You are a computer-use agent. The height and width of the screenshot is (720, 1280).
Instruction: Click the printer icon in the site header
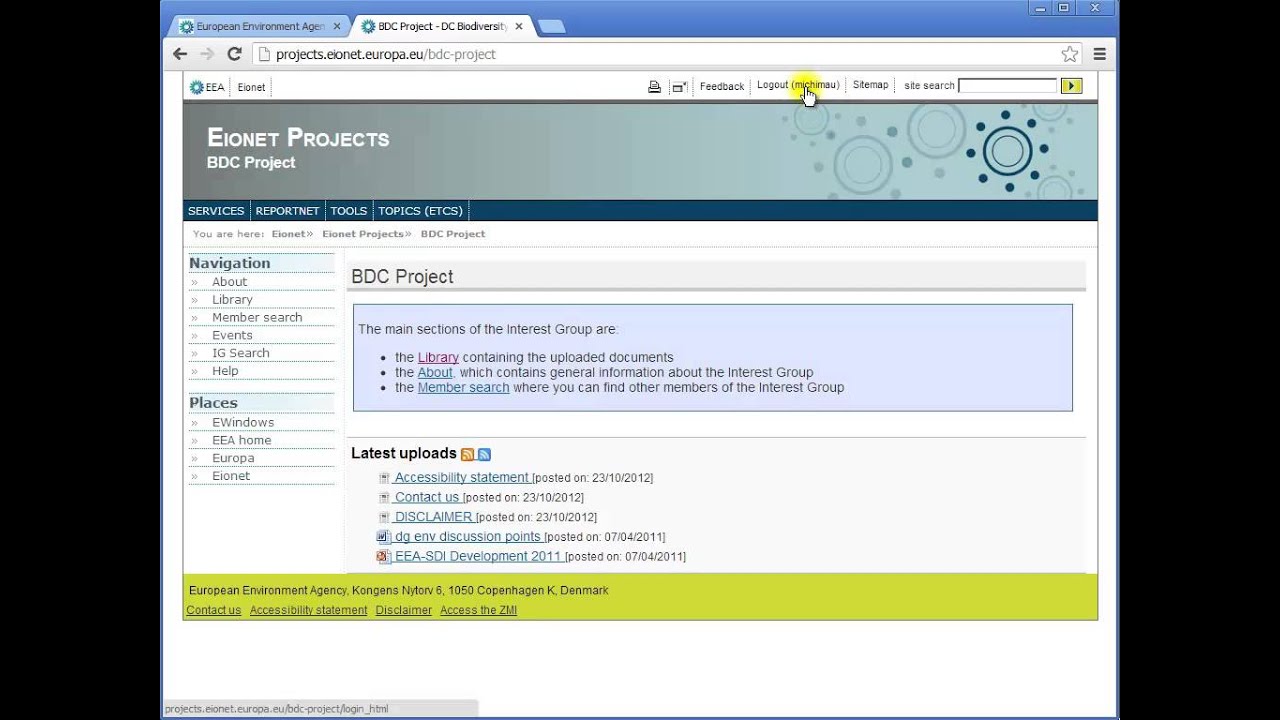tap(654, 86)
